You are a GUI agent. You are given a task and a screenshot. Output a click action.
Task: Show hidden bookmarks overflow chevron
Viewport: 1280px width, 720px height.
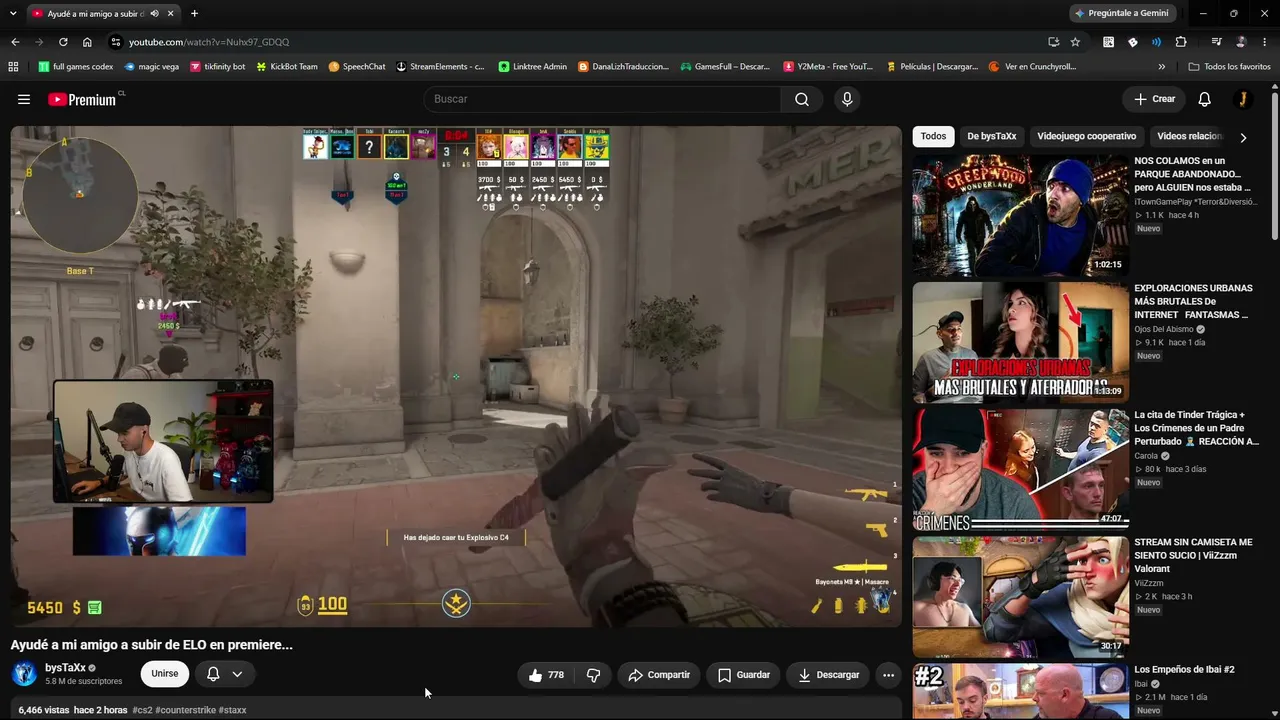tap(1161, 67)
